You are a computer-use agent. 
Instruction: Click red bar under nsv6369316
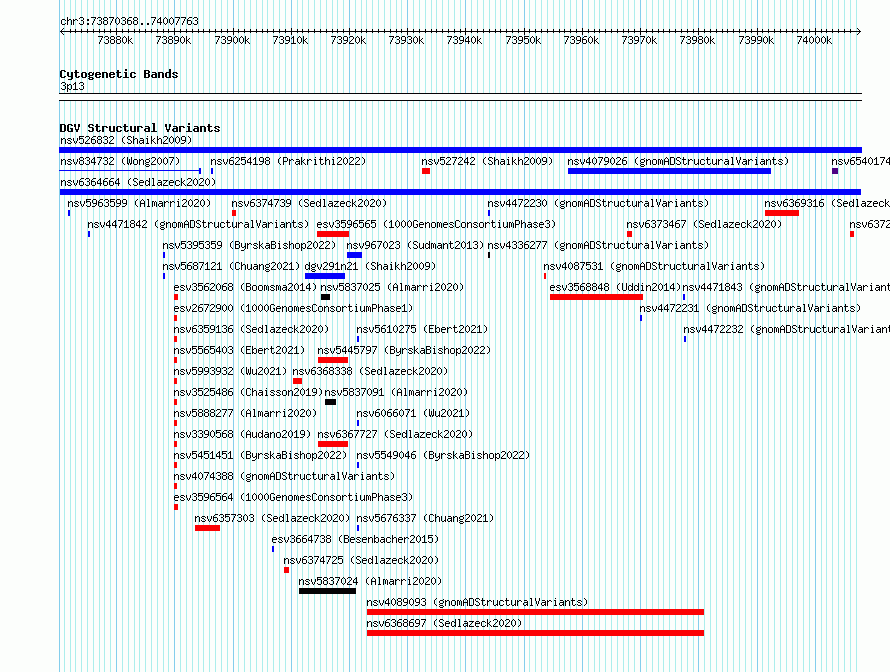point(782,213)
